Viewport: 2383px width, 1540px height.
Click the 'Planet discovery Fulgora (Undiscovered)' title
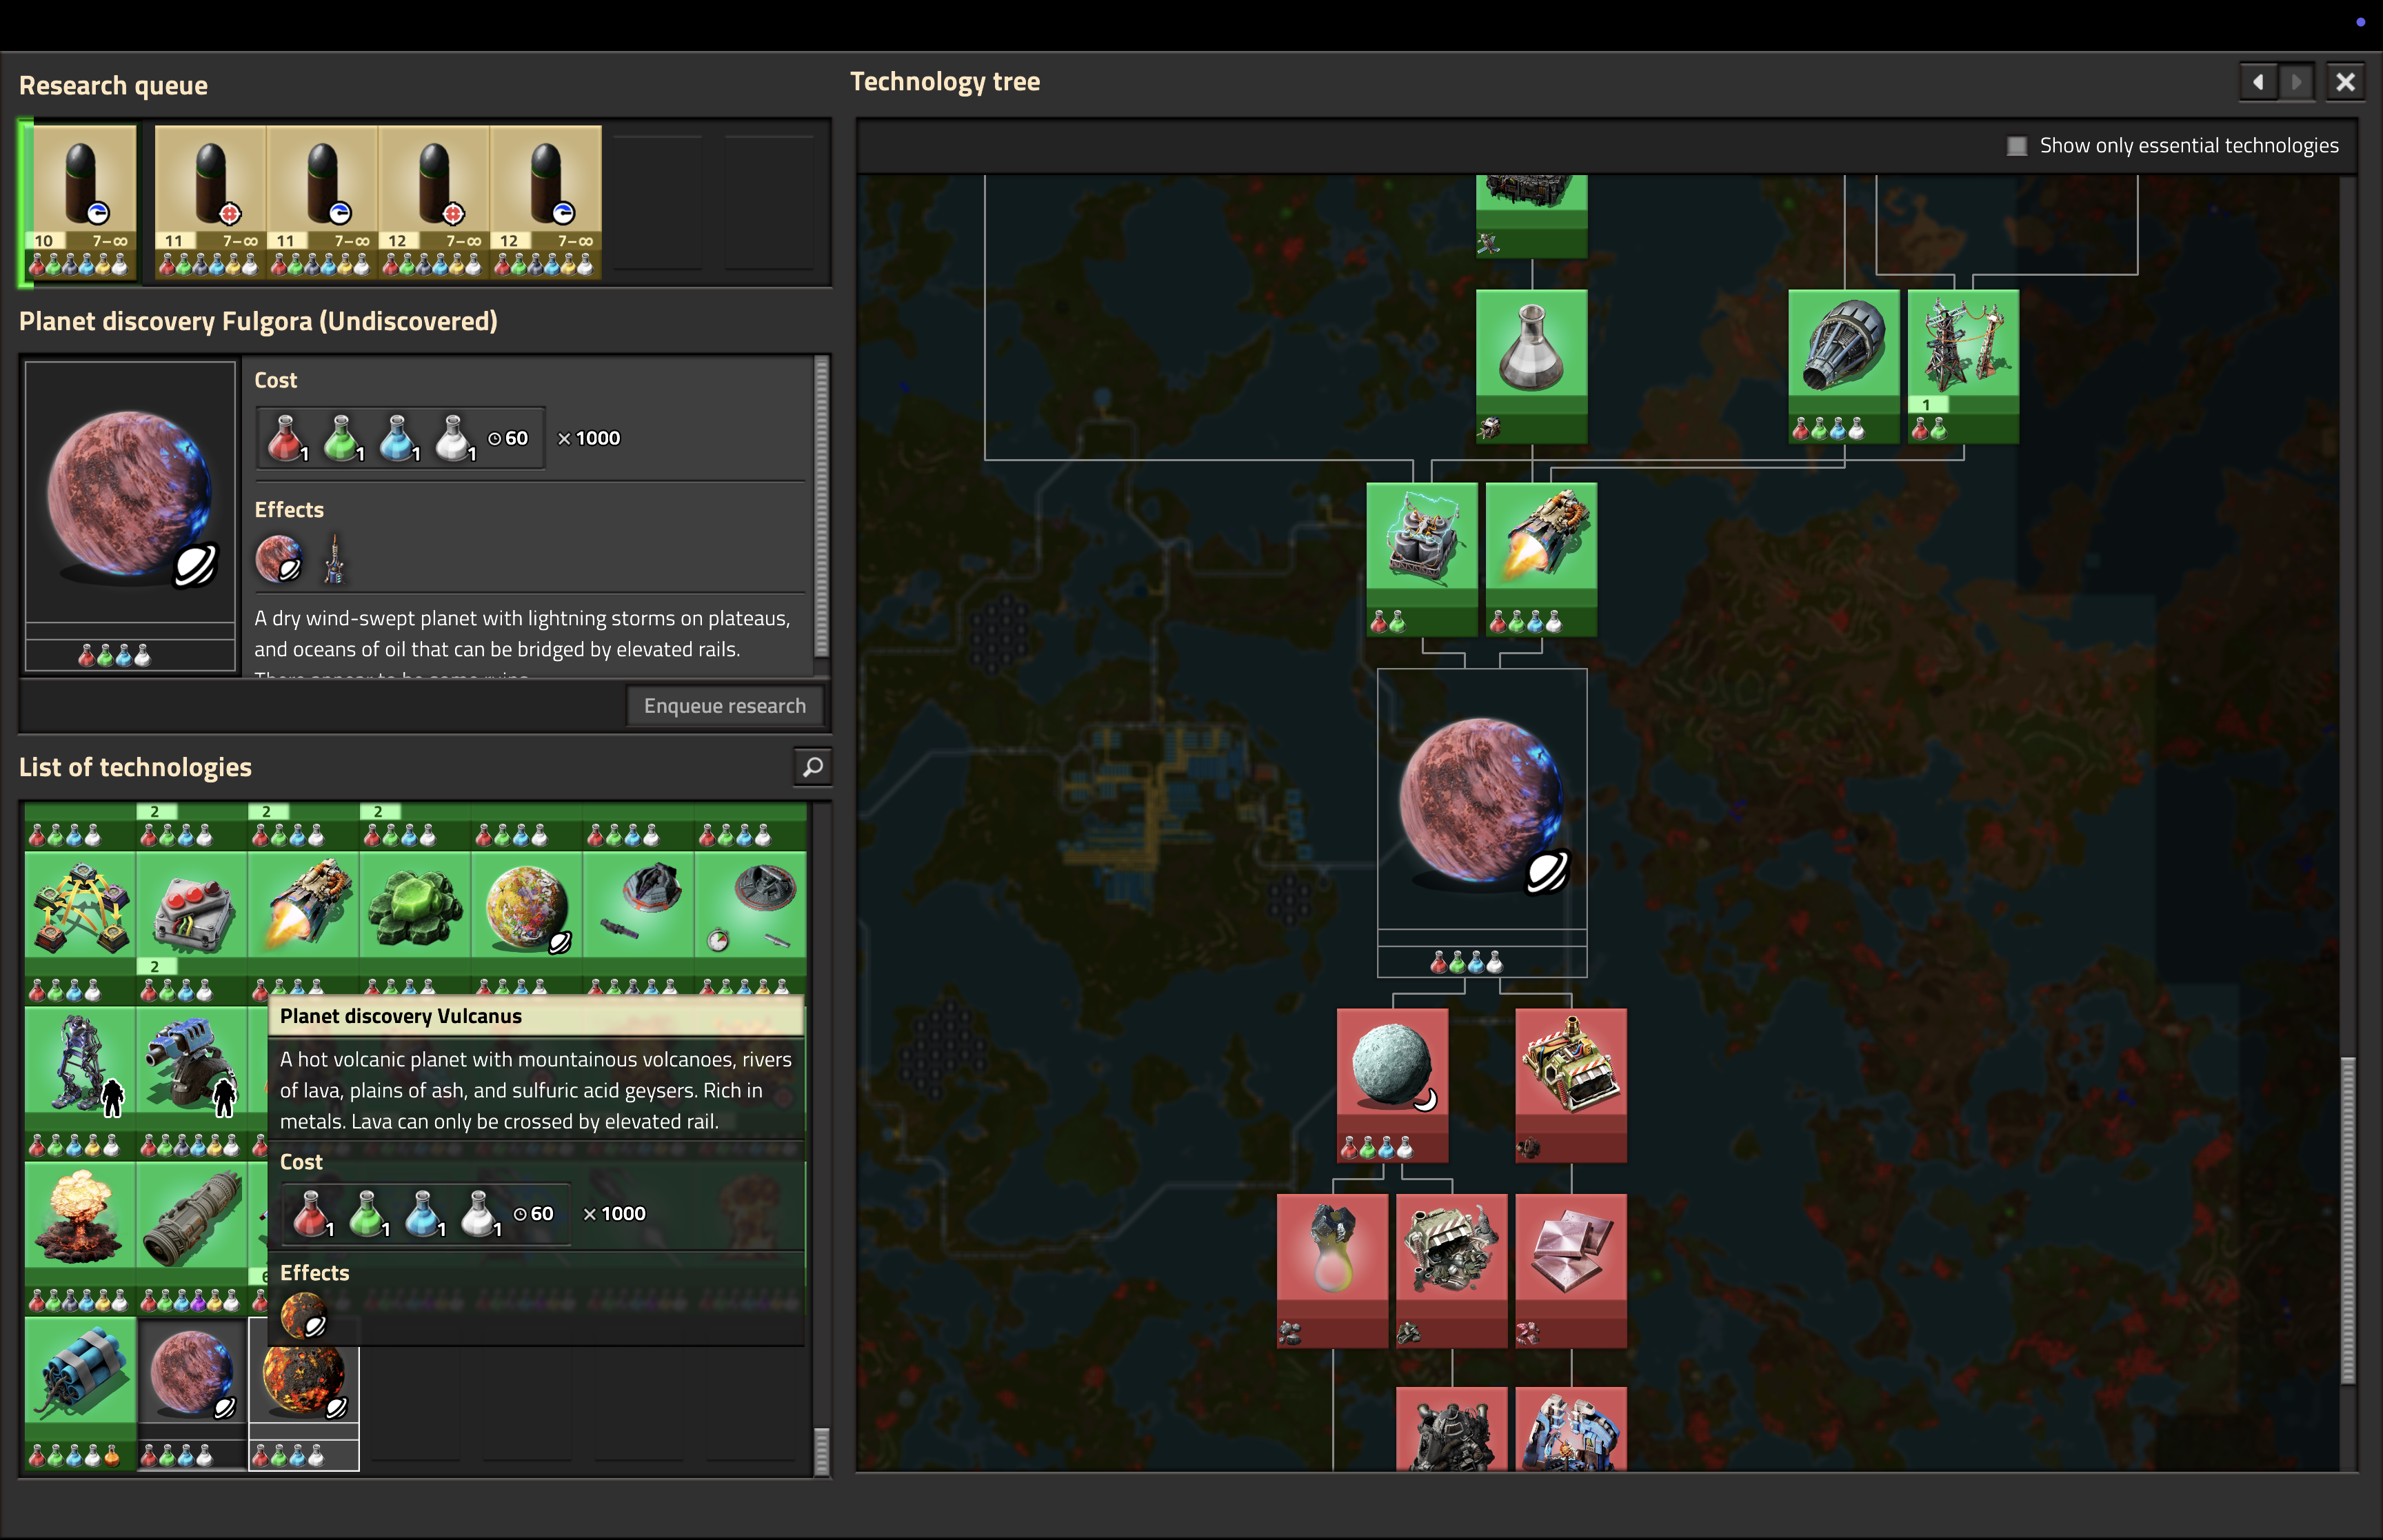[258, 321]
